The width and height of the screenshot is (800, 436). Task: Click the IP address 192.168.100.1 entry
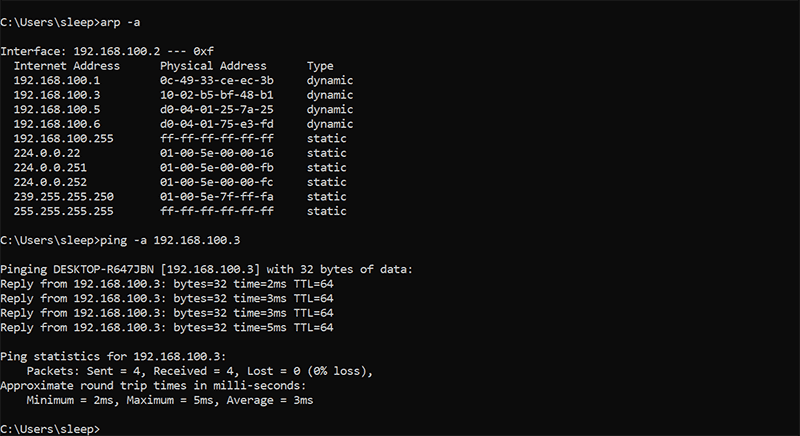[x=57, y=80]
